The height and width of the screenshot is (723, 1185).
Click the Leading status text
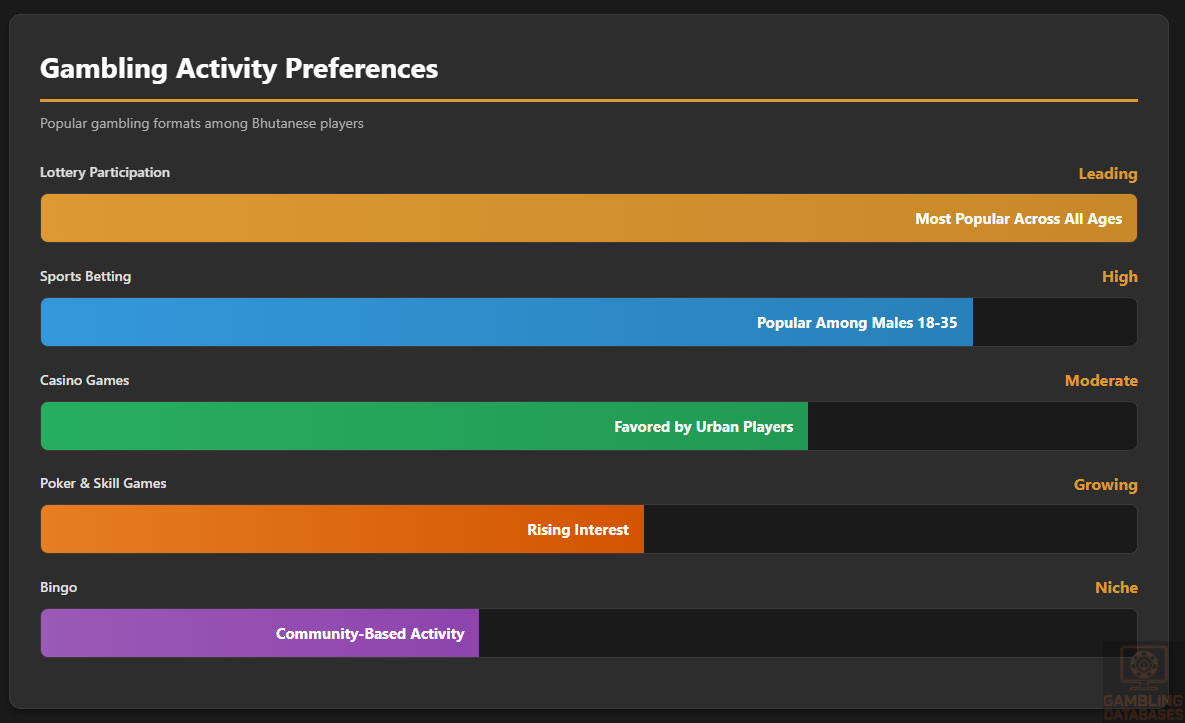pos(1107,174)
